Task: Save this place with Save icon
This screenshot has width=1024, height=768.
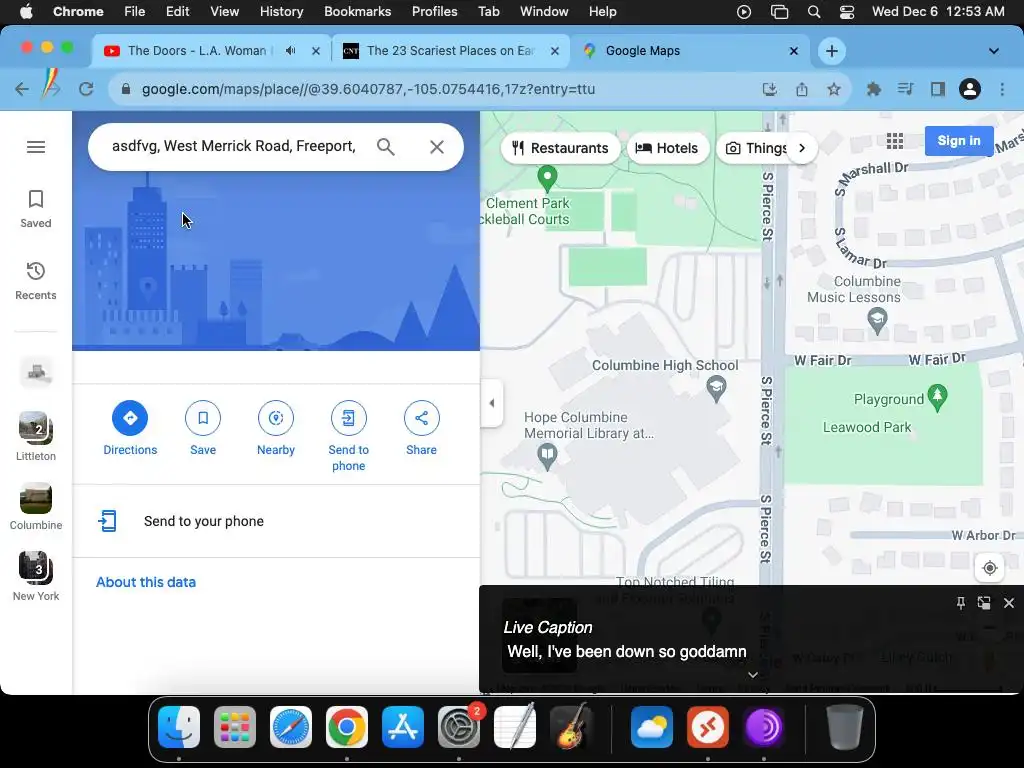Action: (x=203, y=428)
